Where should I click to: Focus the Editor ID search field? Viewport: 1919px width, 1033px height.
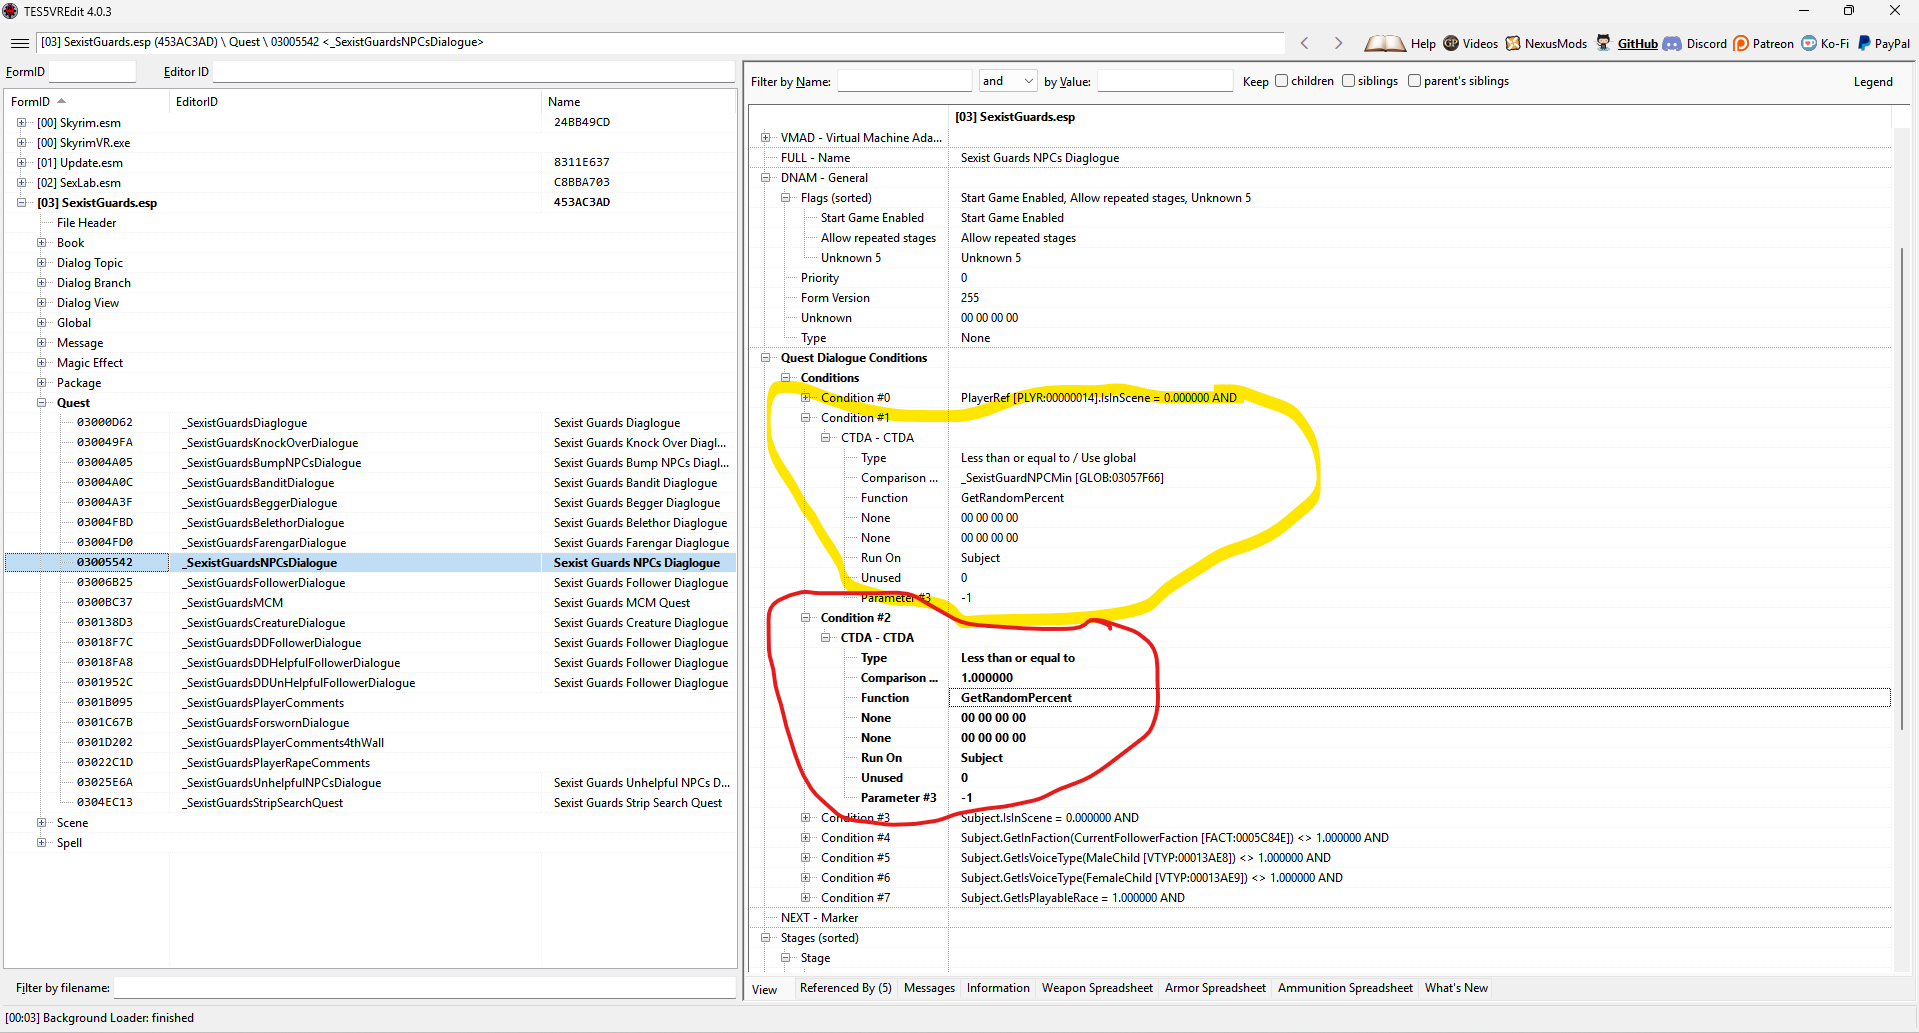[473, 72]
